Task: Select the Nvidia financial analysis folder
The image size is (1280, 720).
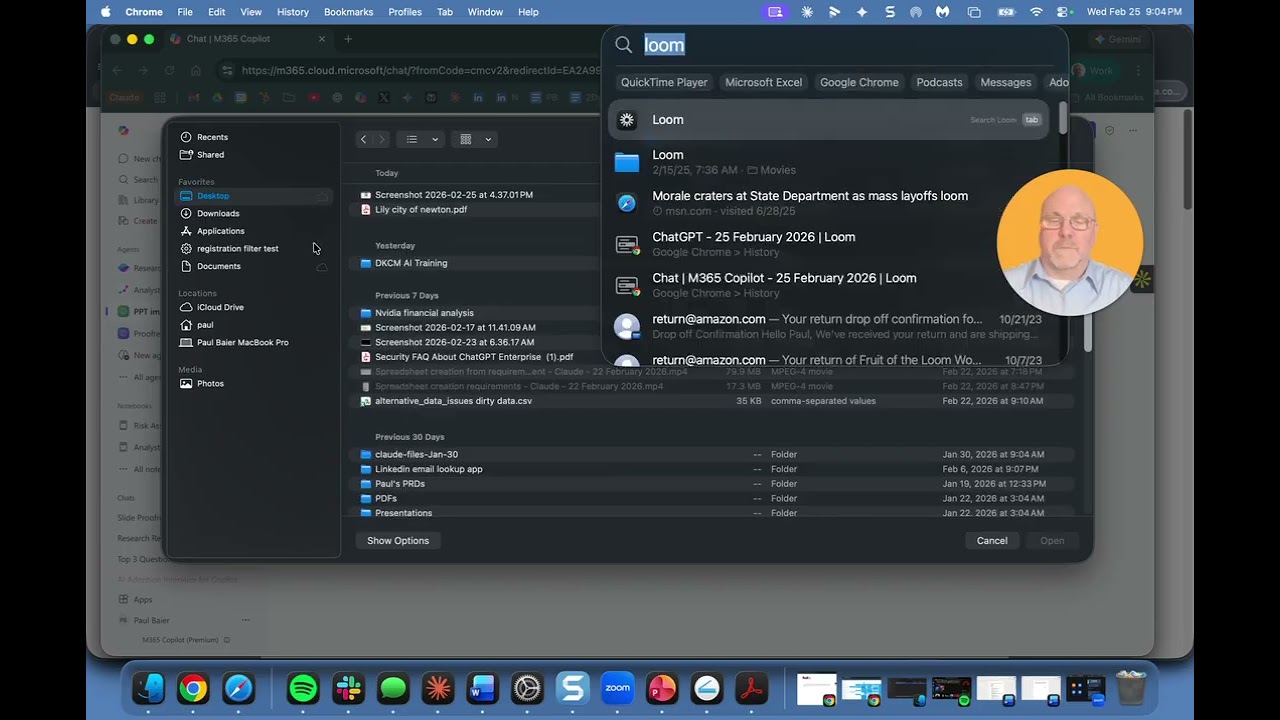Action: [424, 313]
